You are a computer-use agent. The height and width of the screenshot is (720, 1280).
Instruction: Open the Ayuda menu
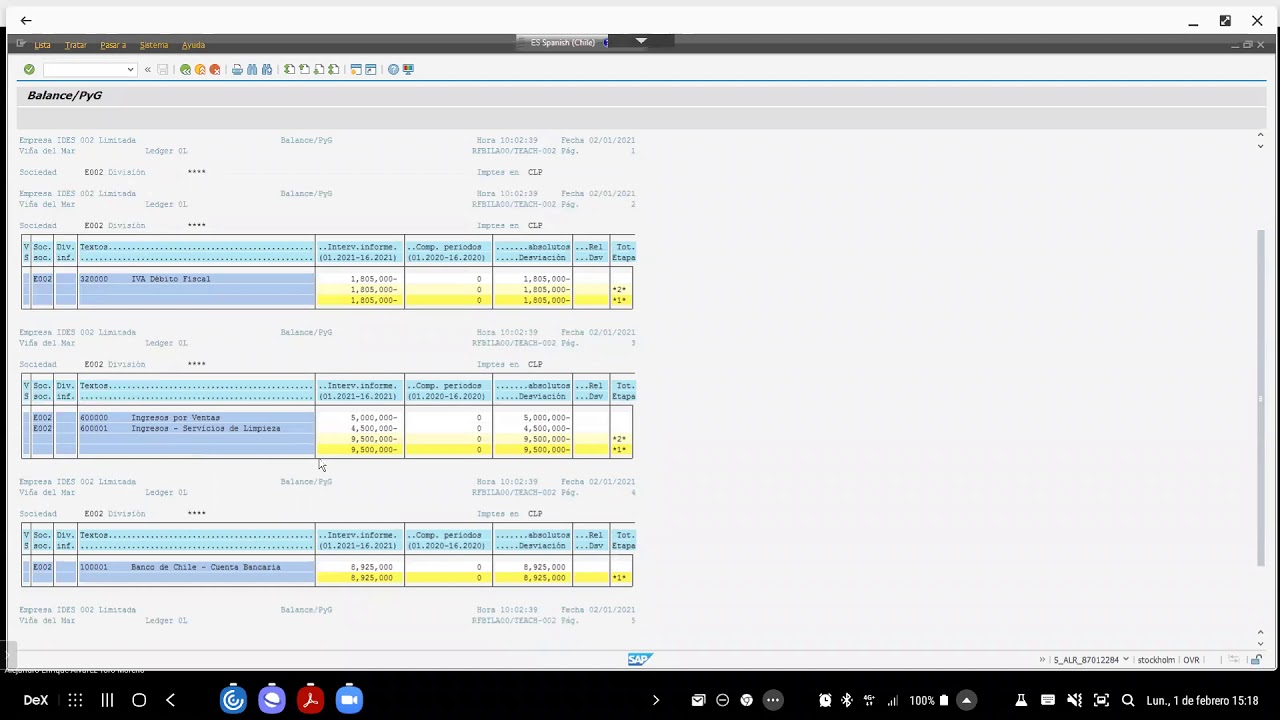[x=193, y=45]
